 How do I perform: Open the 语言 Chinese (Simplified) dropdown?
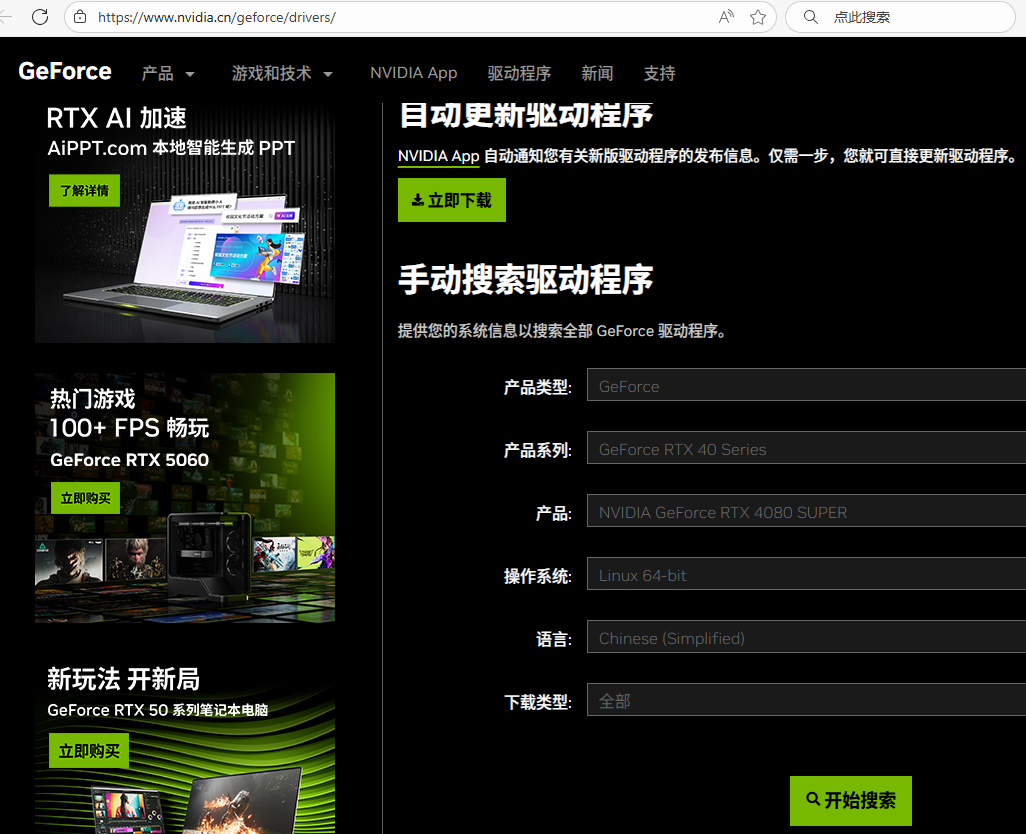coord(806,636)
